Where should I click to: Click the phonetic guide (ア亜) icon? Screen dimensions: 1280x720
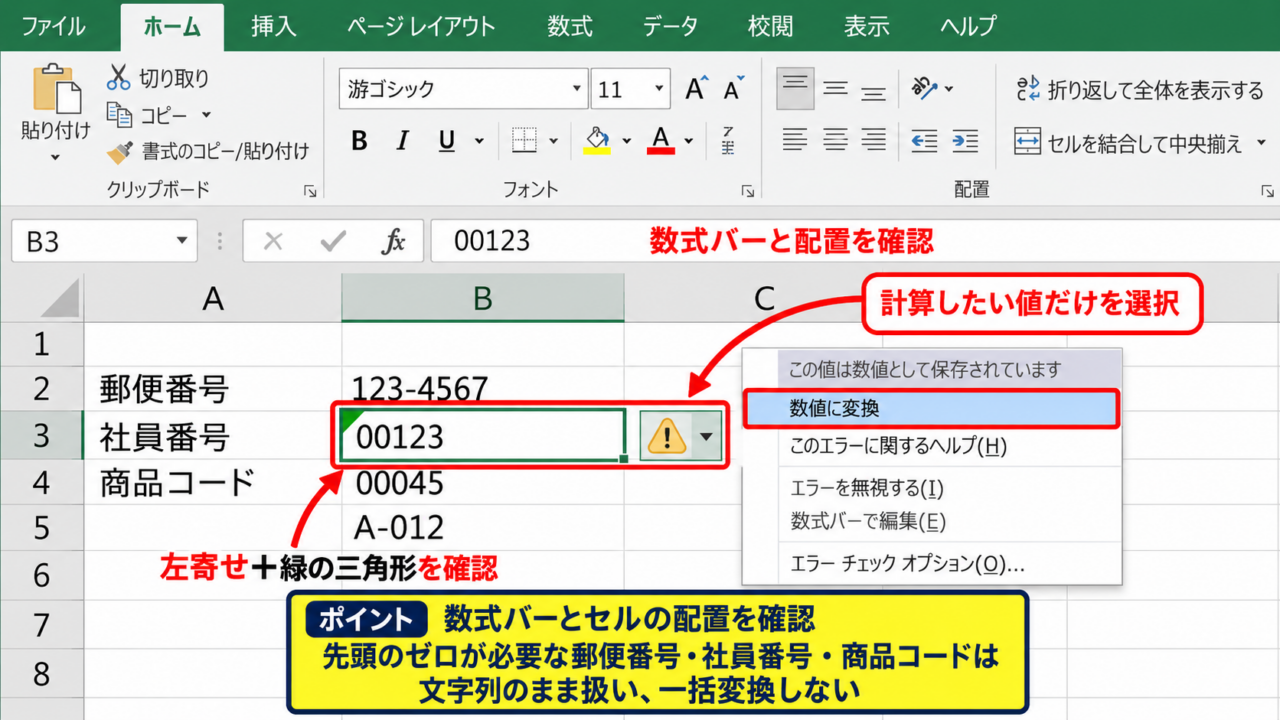[x=728, y=141]
